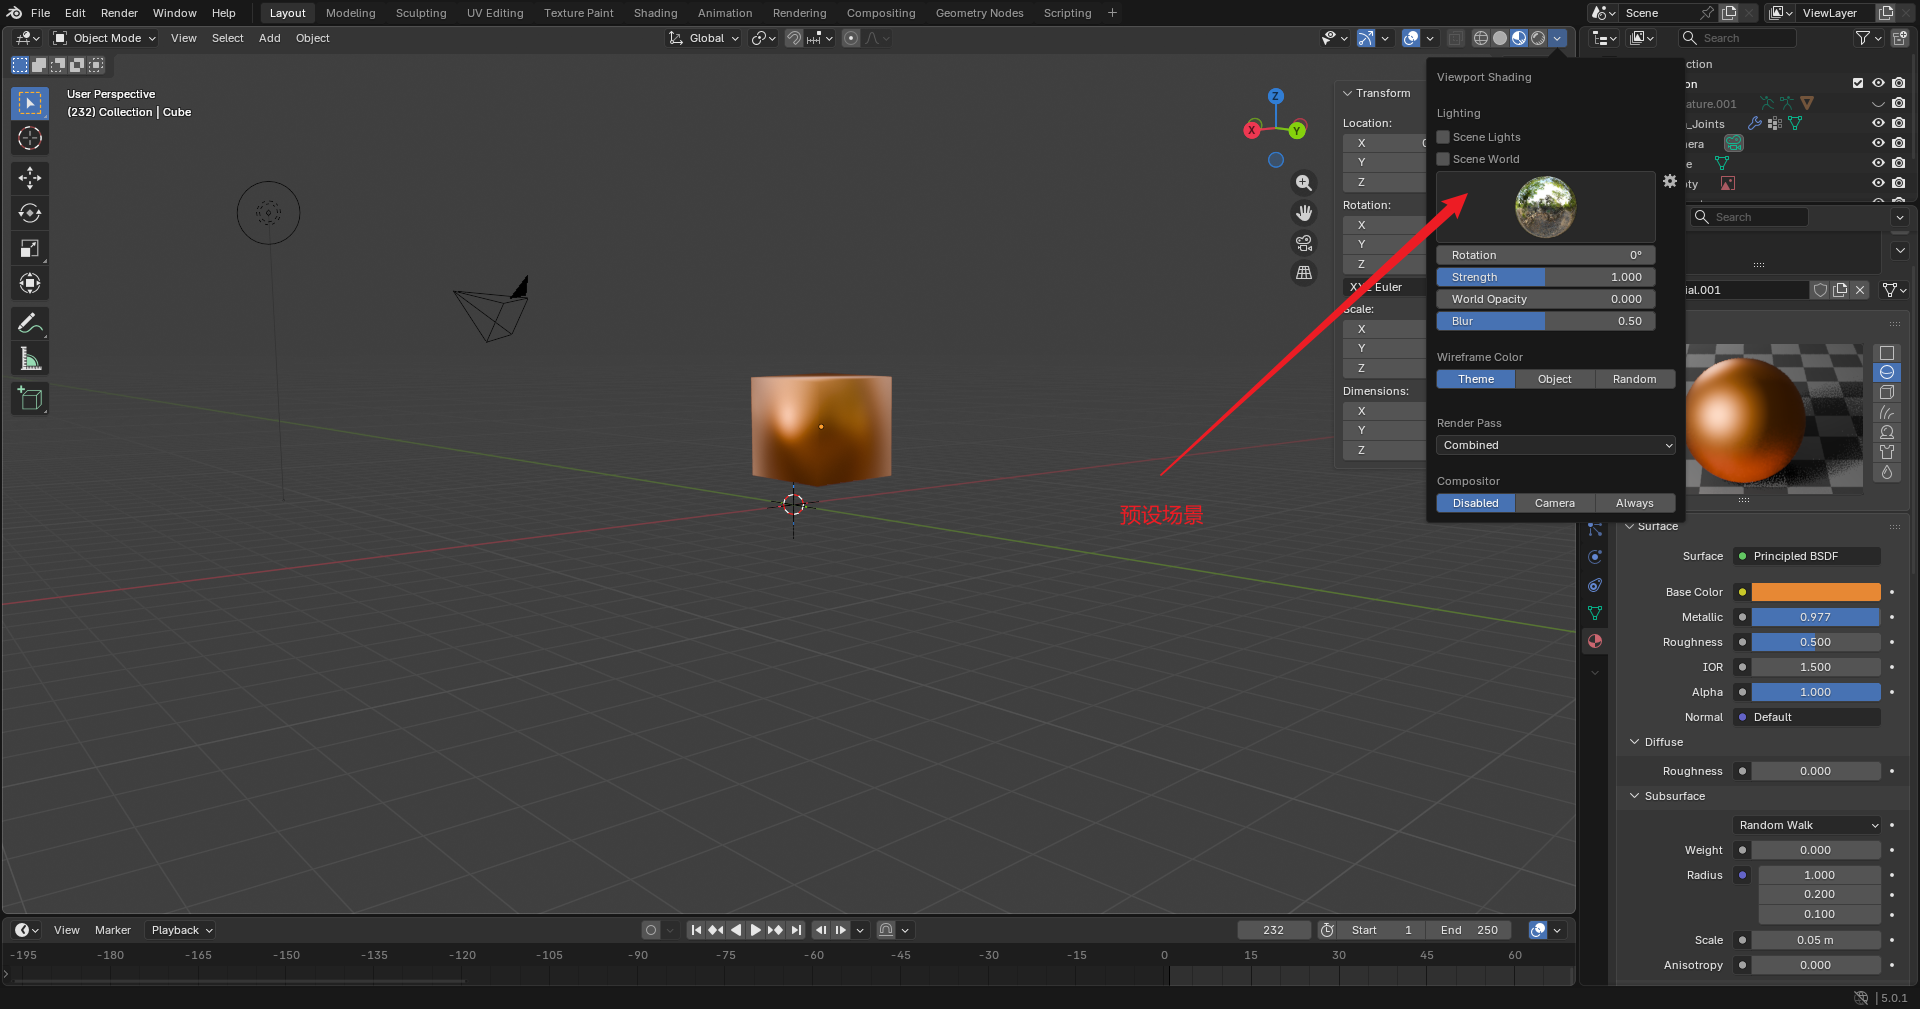The height and width of the screenshot is (1009, 1920).
Task: Open the Object Mode dropdown
Action: click(x=105, y=38)
